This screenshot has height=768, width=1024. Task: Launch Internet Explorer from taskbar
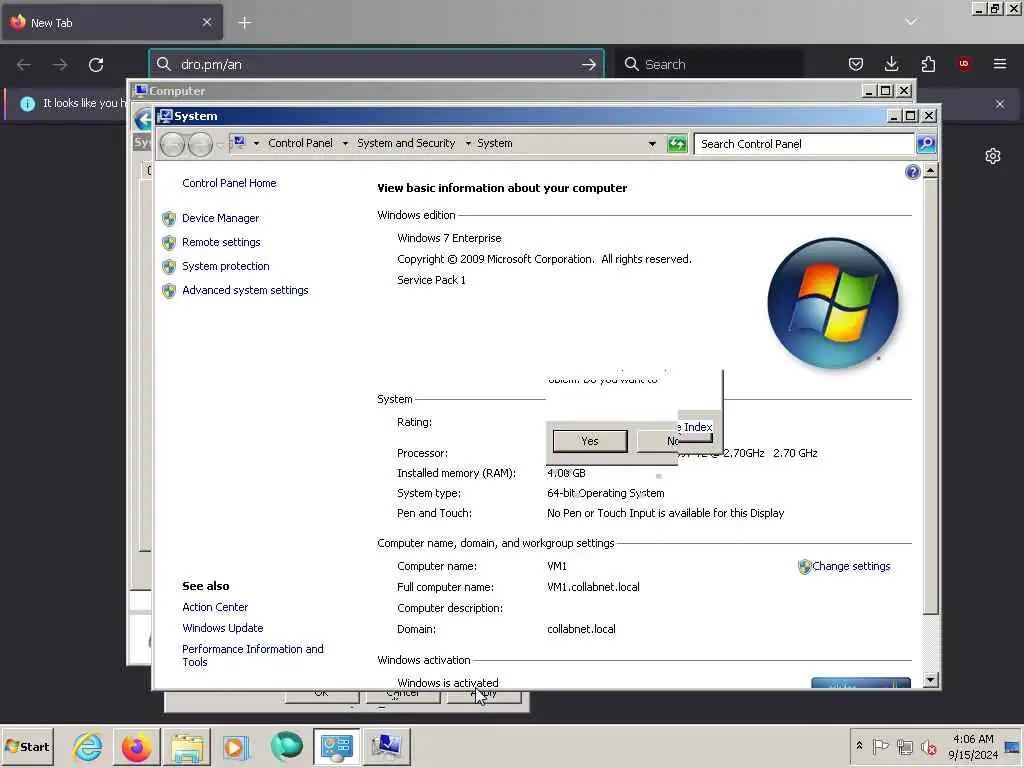click(88, 746)
